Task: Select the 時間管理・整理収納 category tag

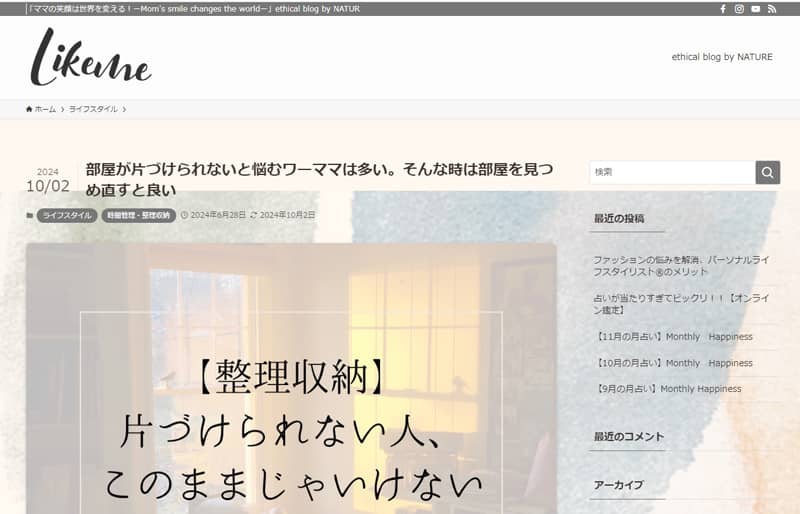Action: (x=138, y=215)
